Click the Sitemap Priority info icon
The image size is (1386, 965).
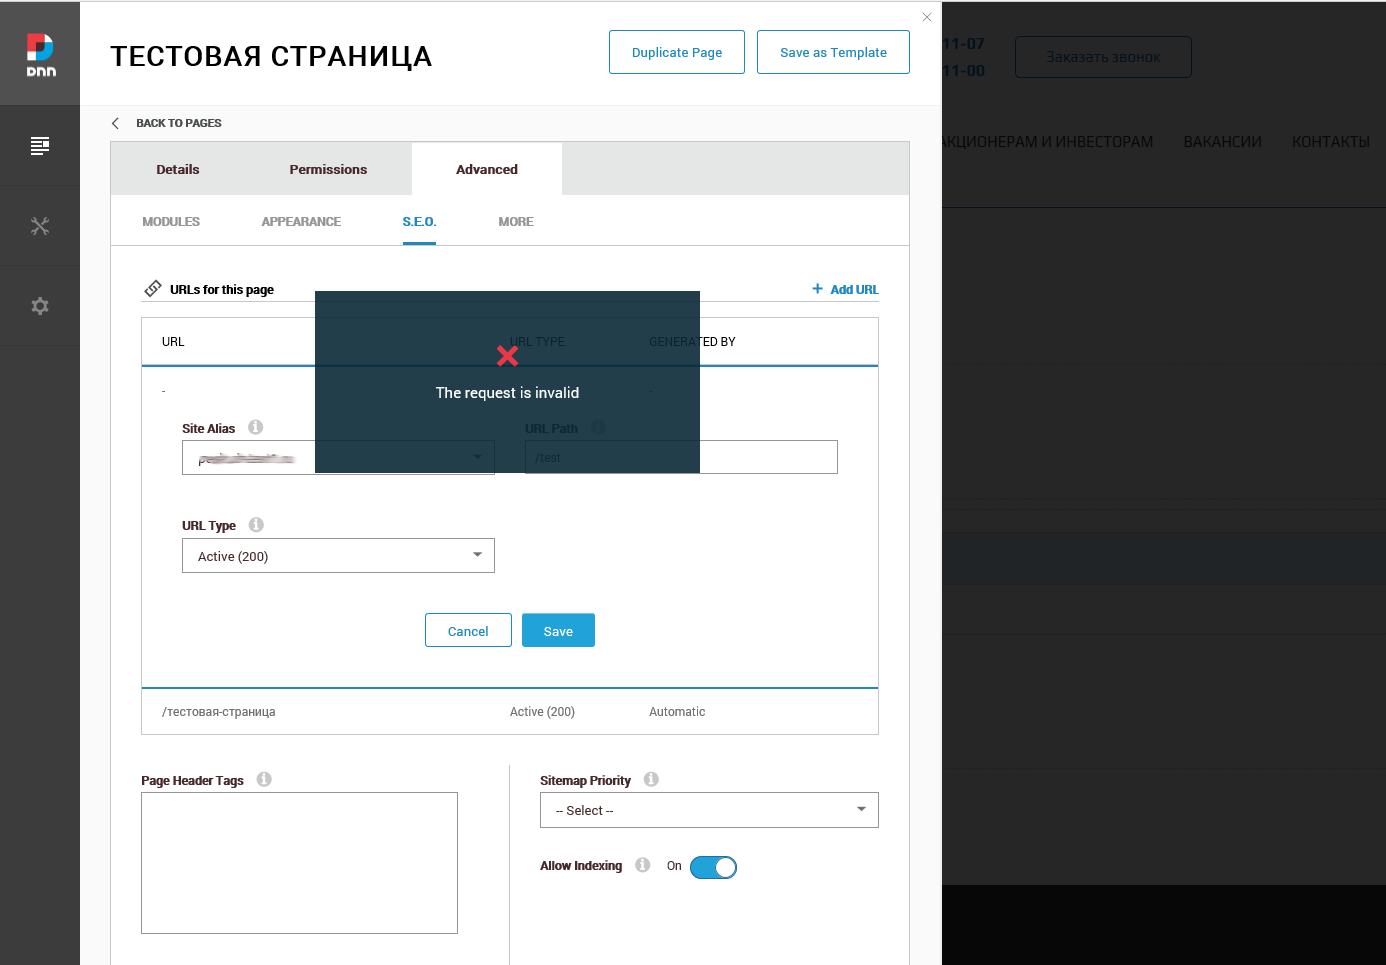coord(651,779)
